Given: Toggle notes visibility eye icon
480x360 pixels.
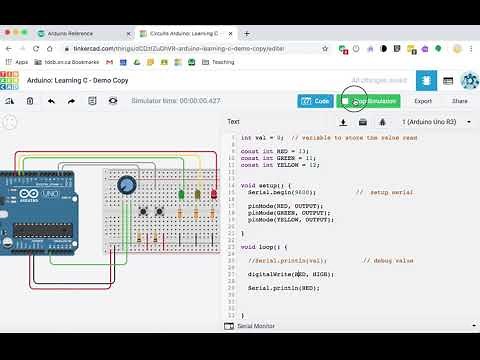Looking at the screenshot, I should point(113,101).
